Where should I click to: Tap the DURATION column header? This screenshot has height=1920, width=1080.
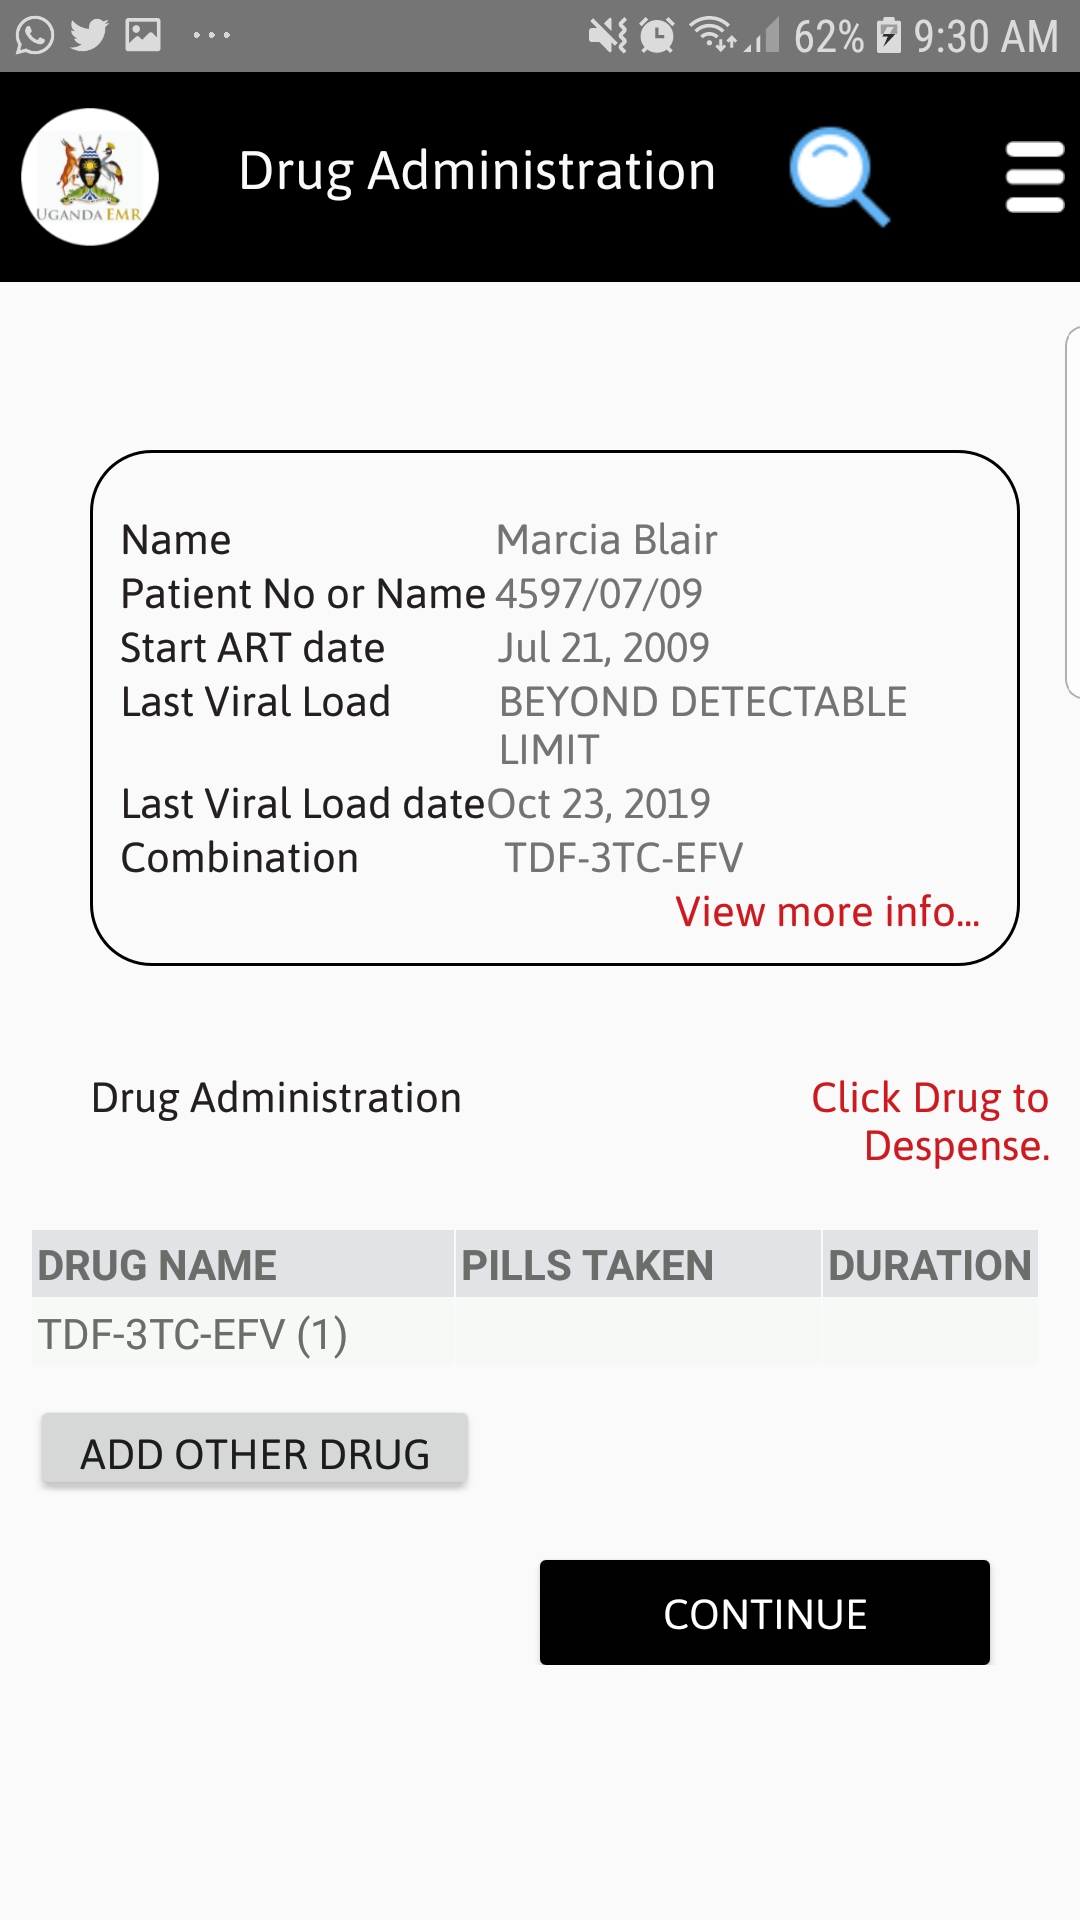point(929,1265)
